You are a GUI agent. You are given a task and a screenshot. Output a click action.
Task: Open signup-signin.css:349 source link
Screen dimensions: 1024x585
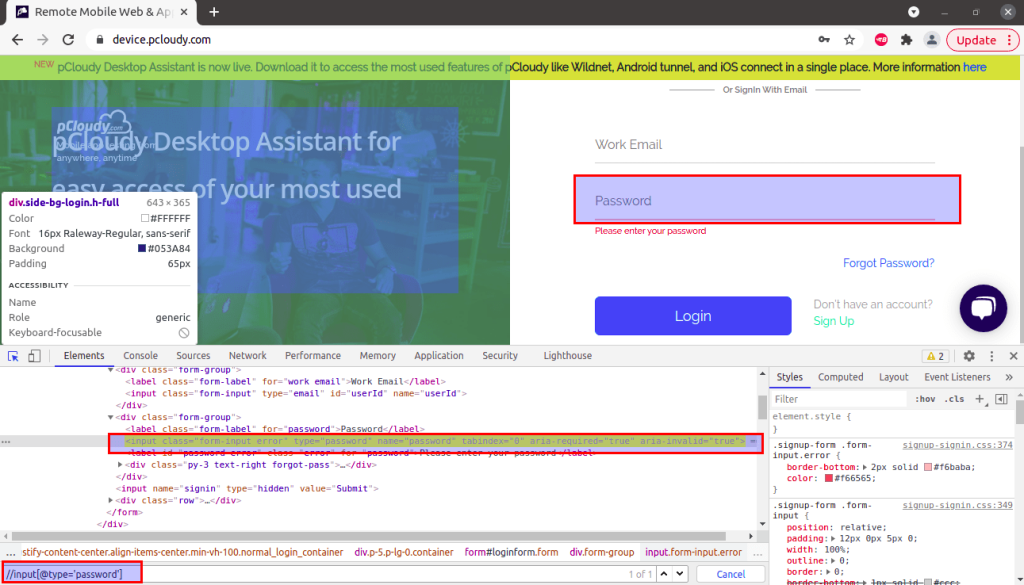[957, 505]
